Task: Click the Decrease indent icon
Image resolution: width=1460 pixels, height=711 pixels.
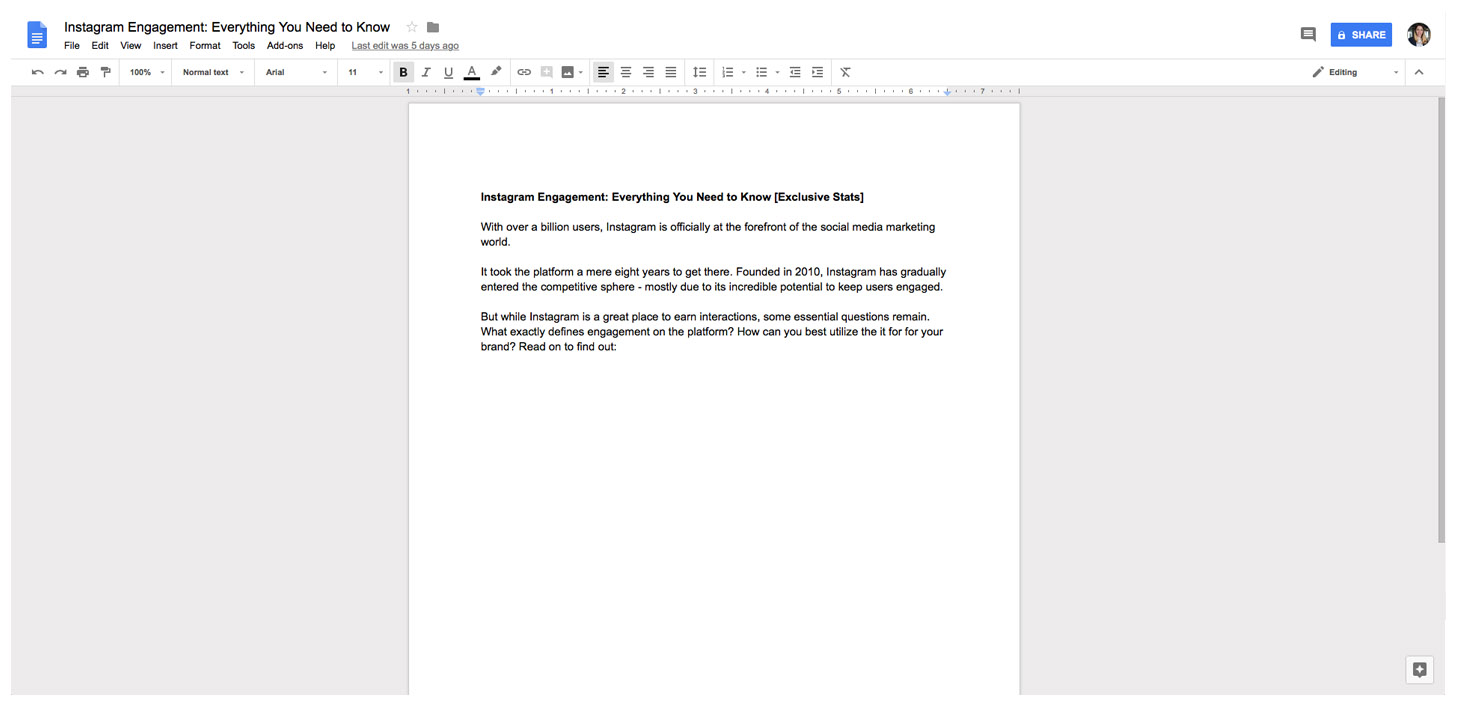Action: (795, 72)
